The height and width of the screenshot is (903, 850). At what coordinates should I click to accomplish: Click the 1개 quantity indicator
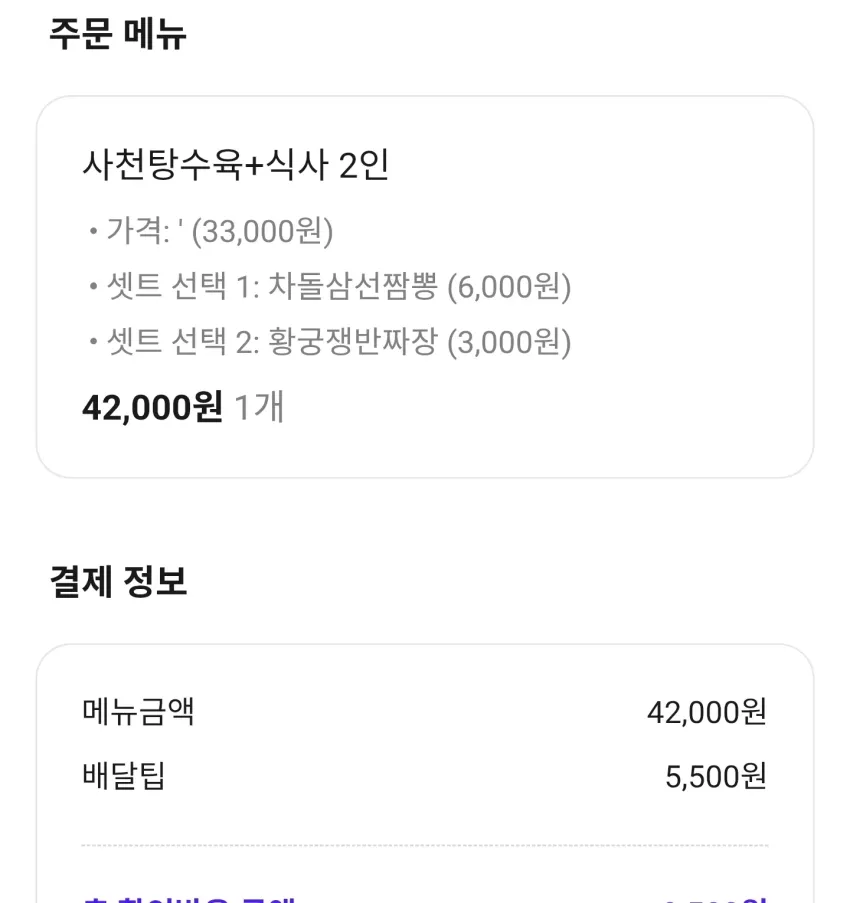pyautogui.click(x=259, y=407)
